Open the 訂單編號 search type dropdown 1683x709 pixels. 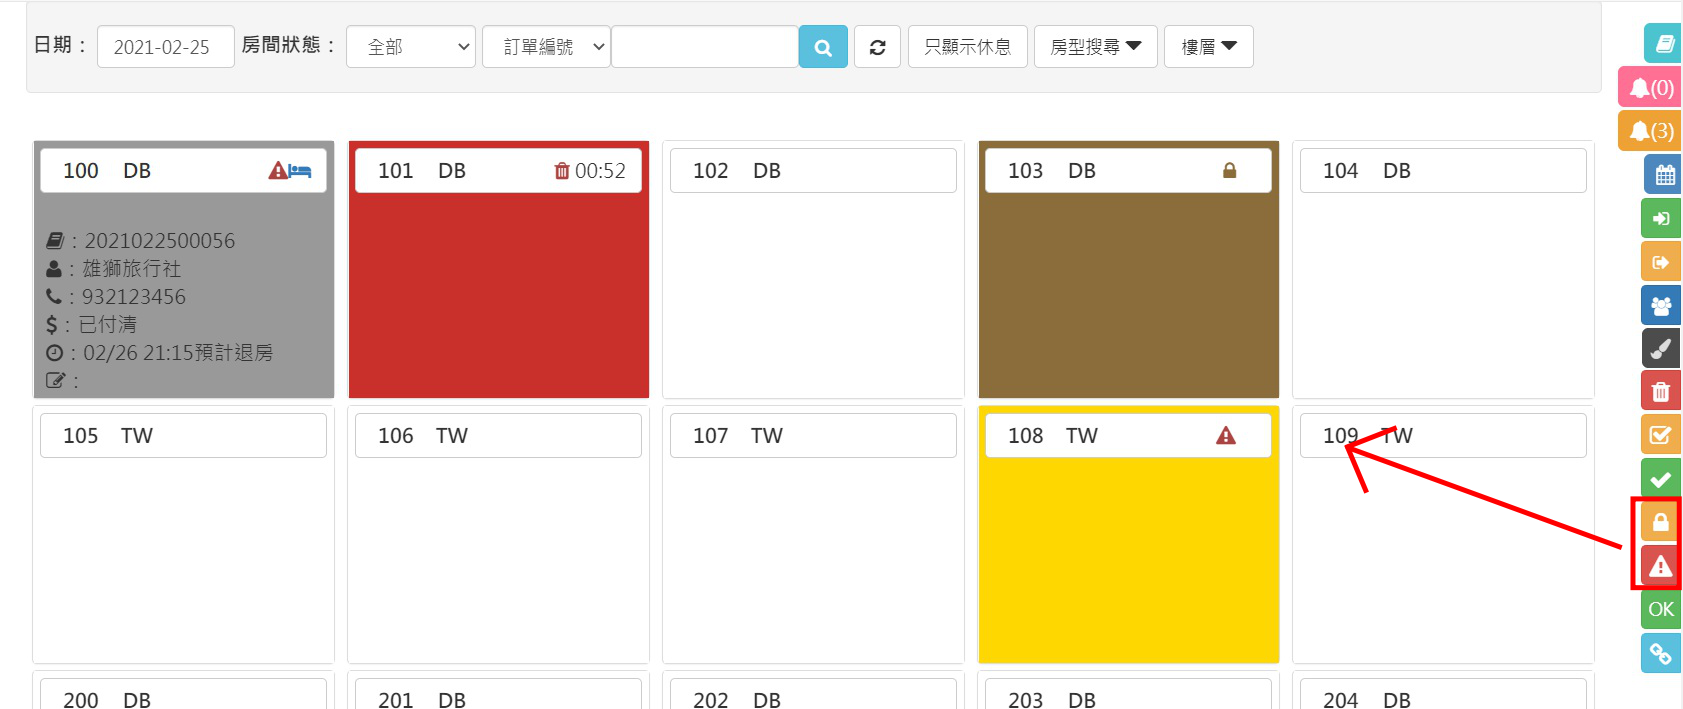pos(546,47)
